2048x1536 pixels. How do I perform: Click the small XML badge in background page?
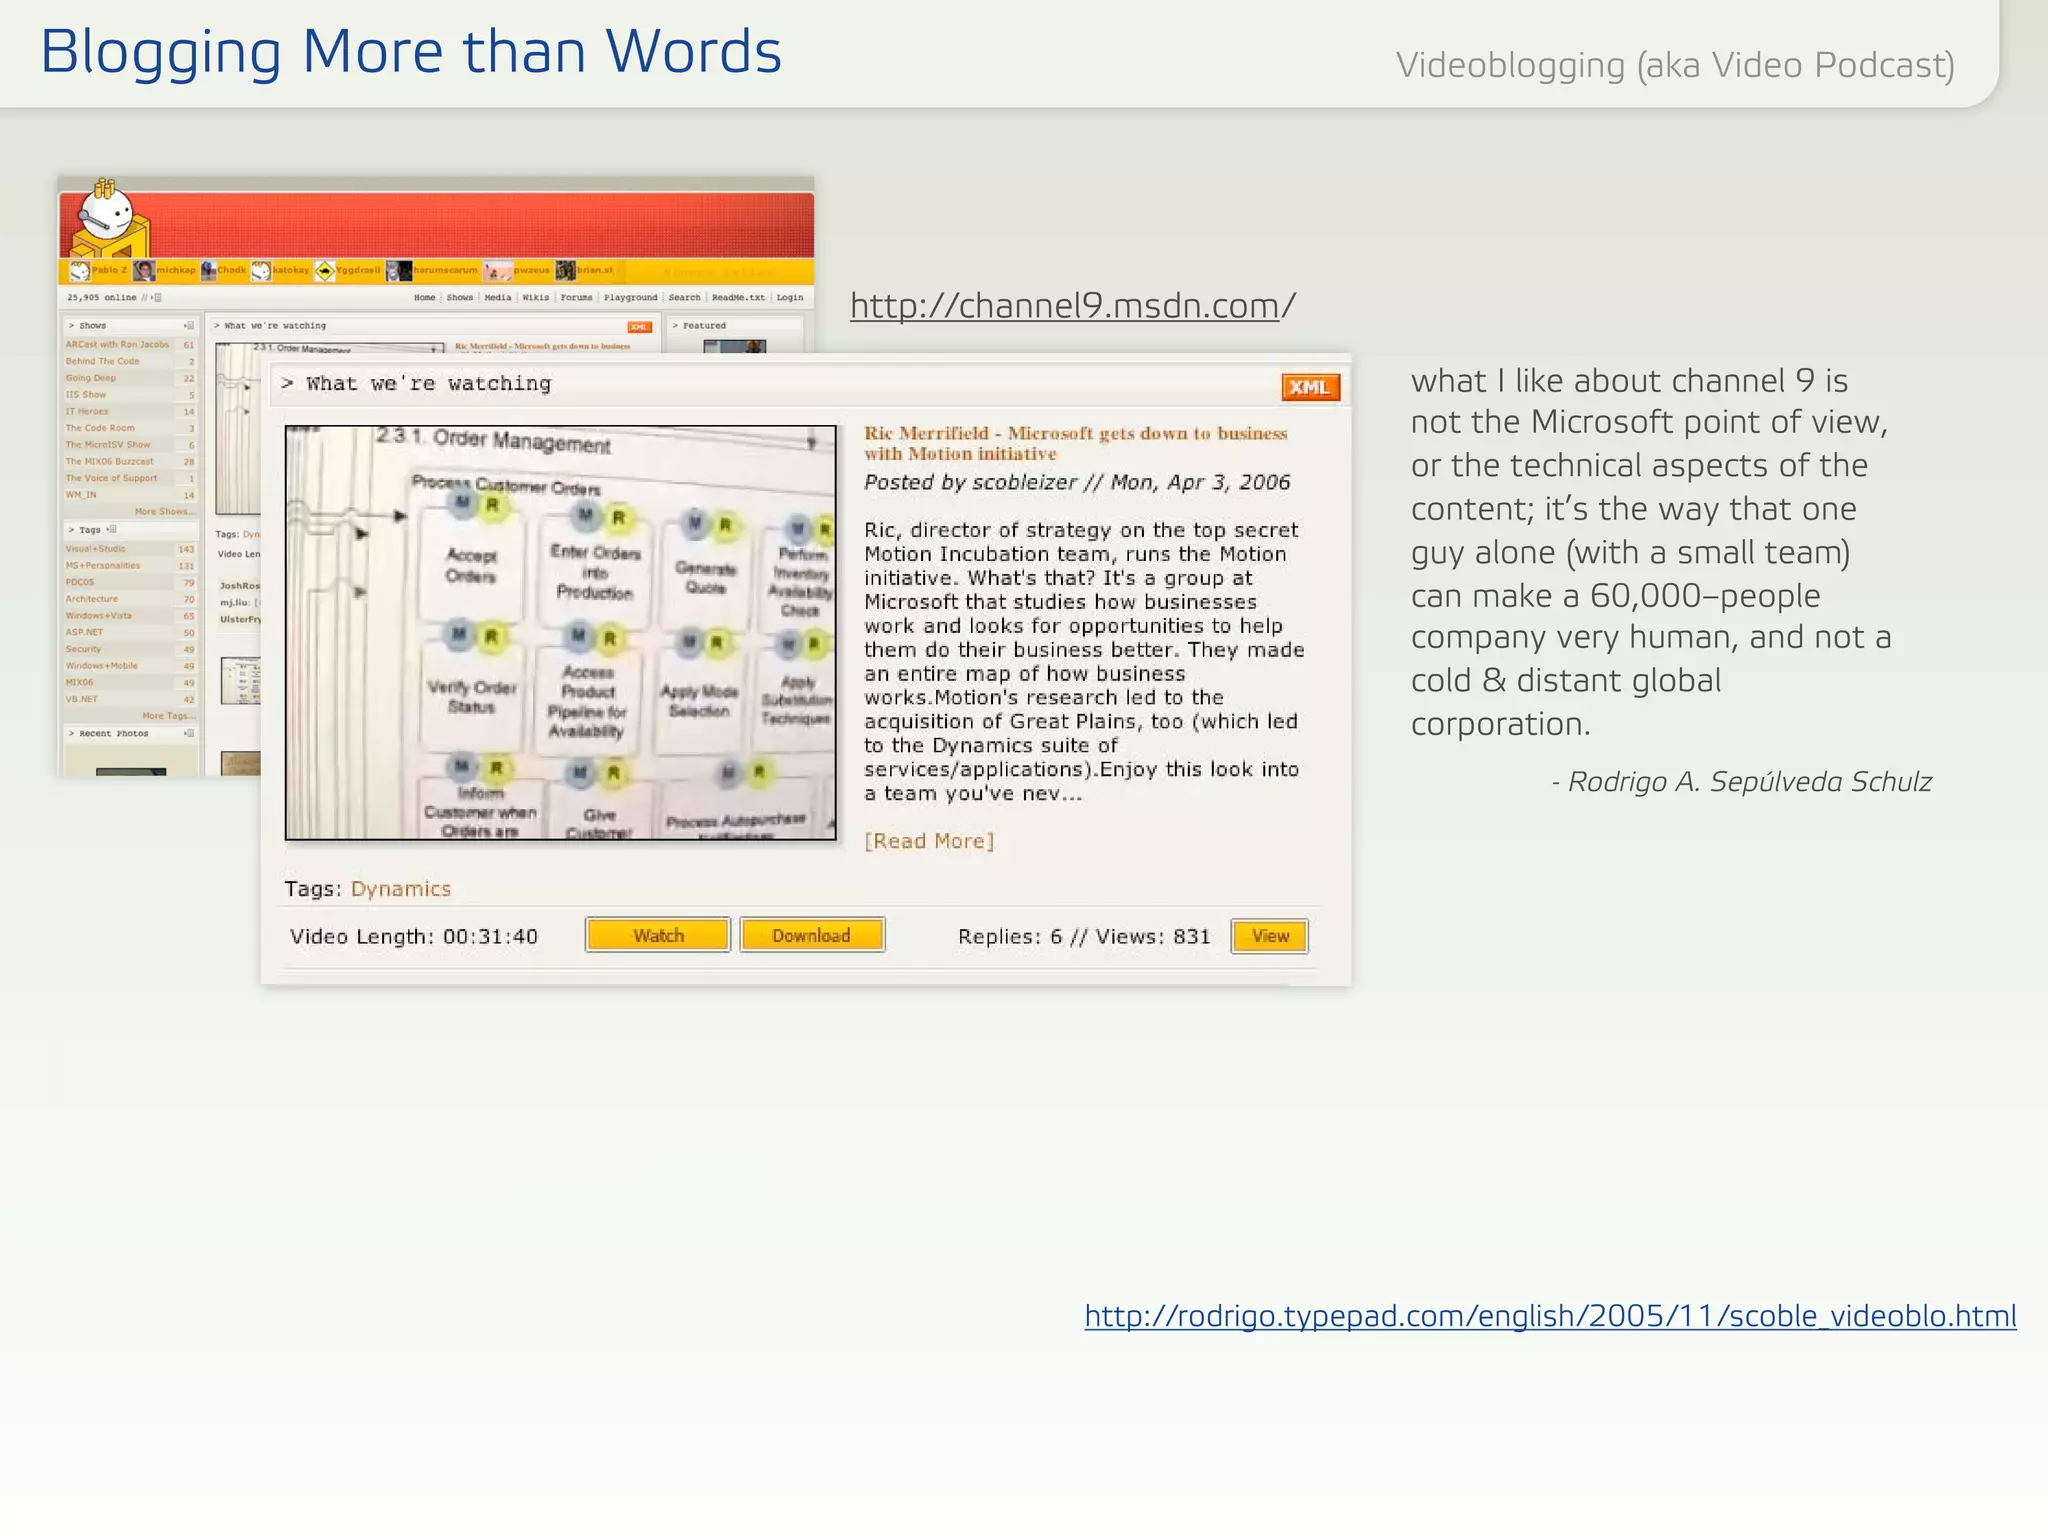[639, 327]
